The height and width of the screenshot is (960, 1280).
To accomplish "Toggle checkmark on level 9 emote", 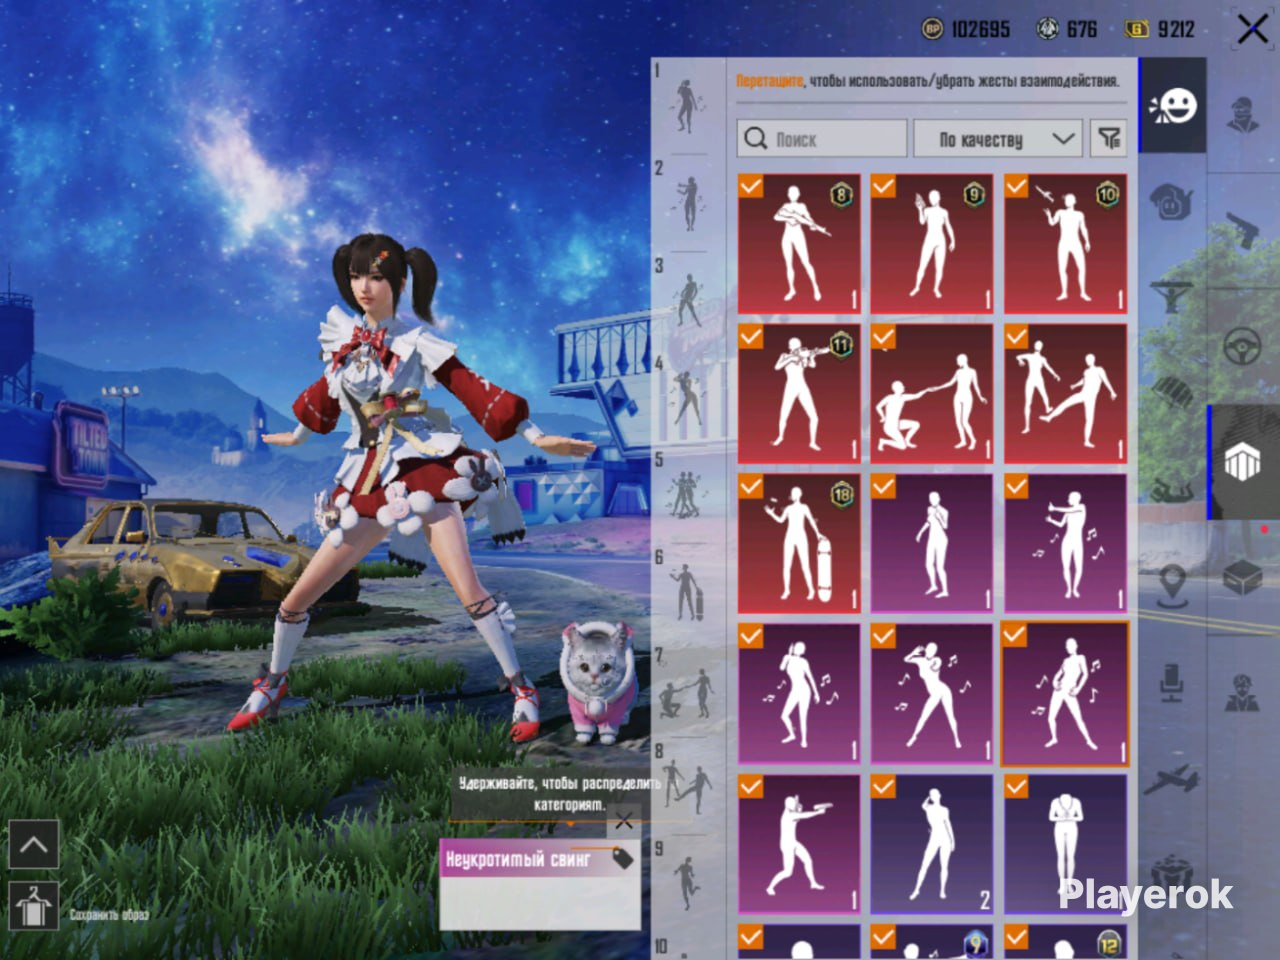I will point(883,186).
